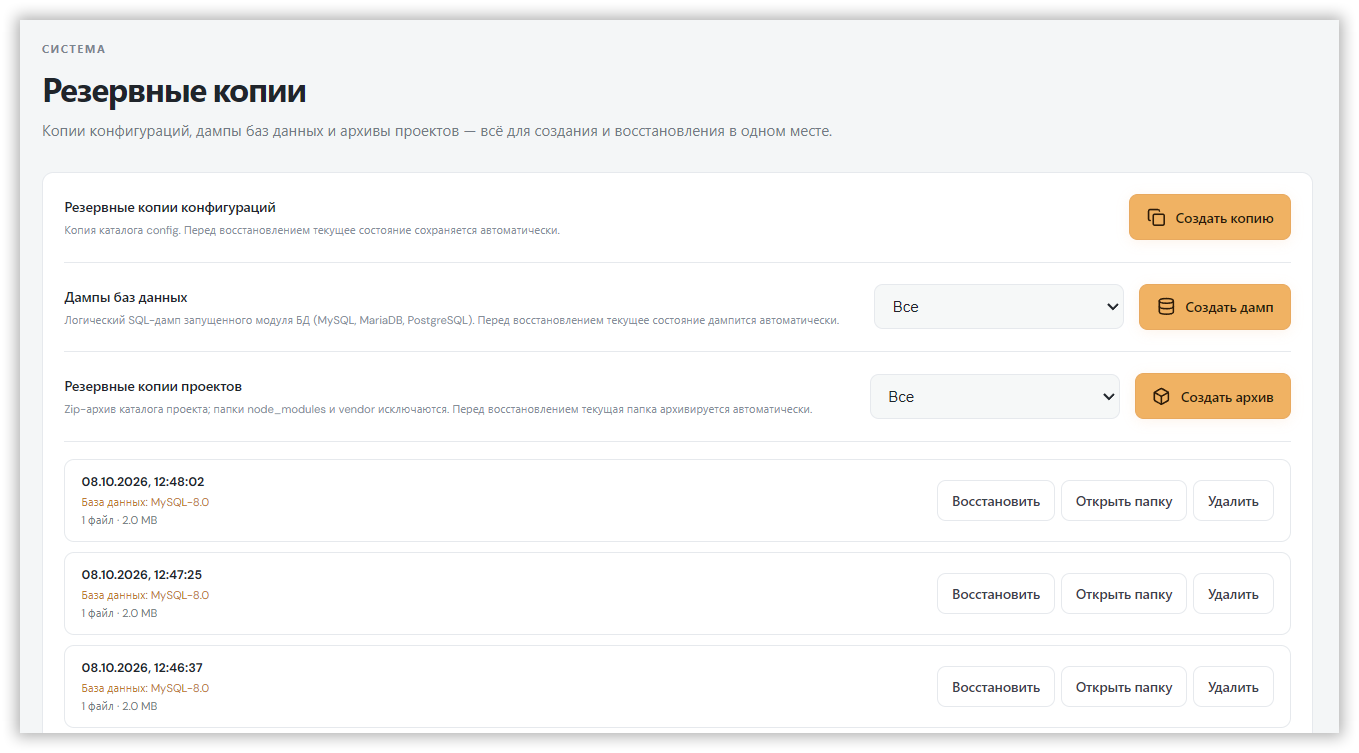Click the database icon in Создать дамп
This screenshot has width=1359, height=753.
[1166, 307]
